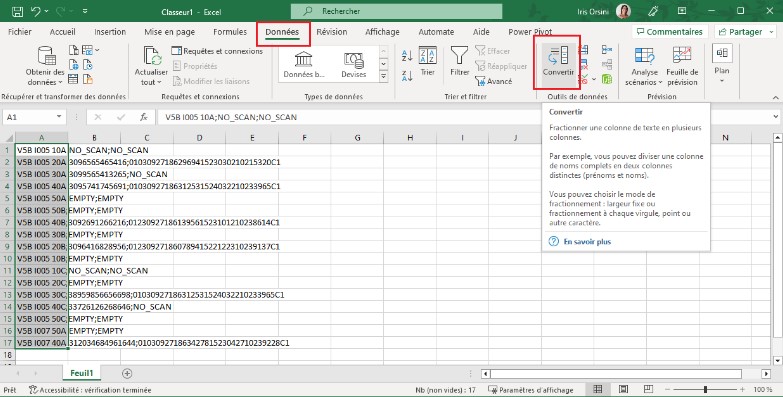
Task: Click the Actualiser tout refresh icon
Action: pos(152,55)
